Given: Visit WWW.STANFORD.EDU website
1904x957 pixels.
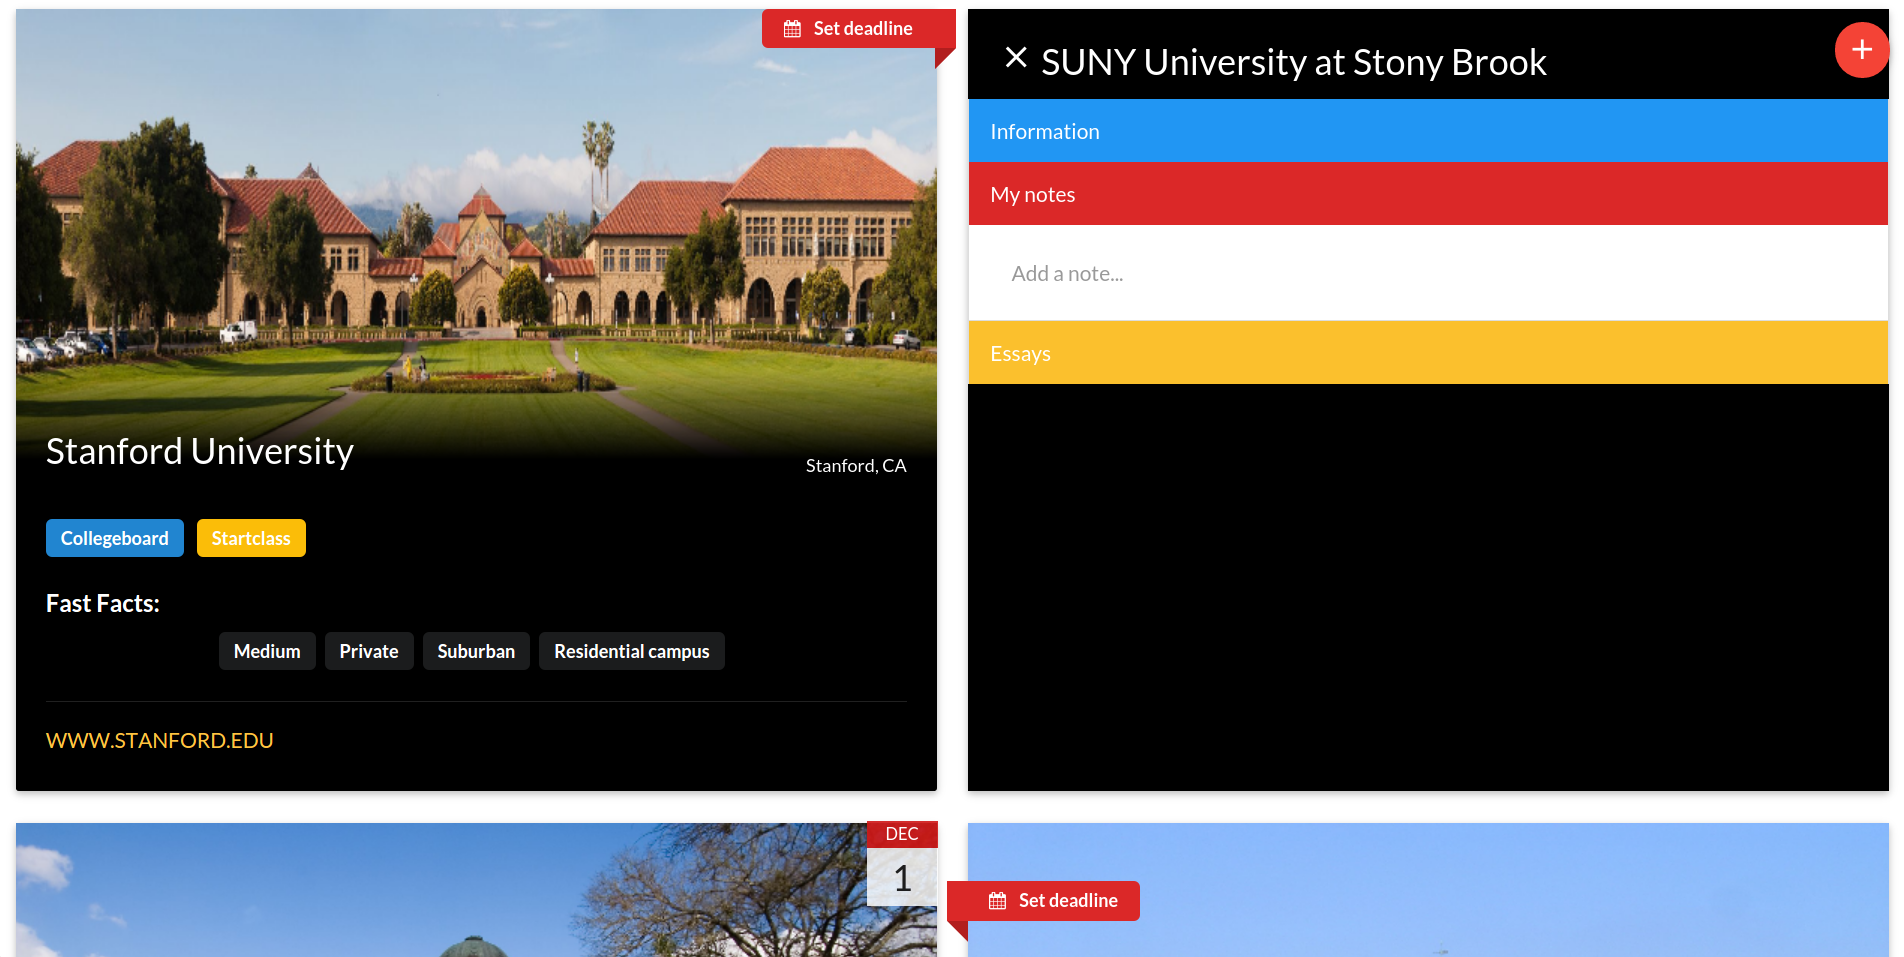Looking at the screenshot, I should click(x=160, y=740).
